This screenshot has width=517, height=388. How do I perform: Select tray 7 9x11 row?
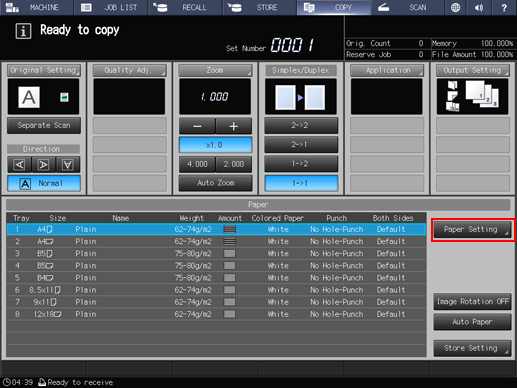pyautogui.click(x=216, y=302)
